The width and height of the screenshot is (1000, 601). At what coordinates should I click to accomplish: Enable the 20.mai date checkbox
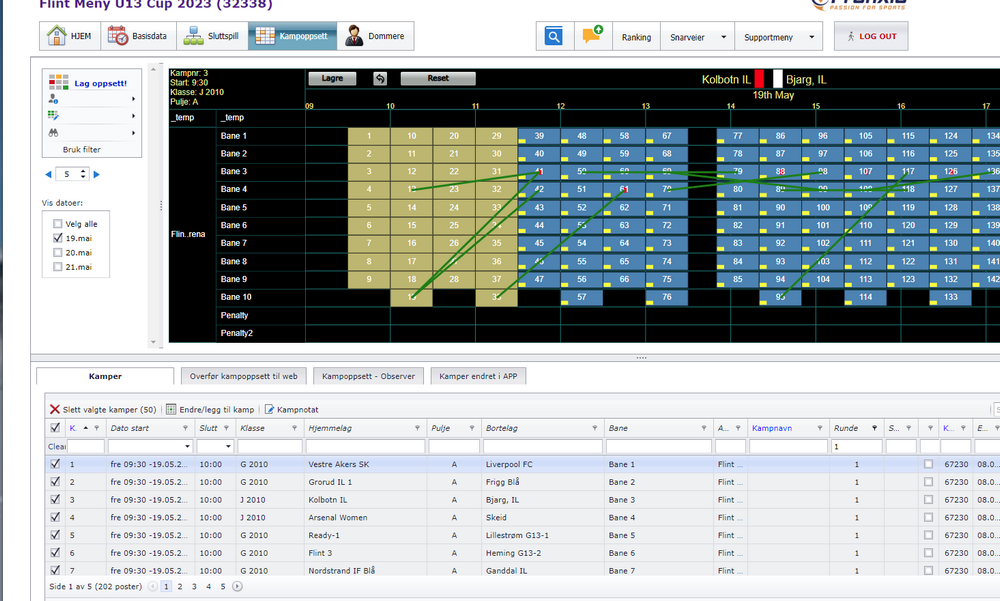(57, 253)
